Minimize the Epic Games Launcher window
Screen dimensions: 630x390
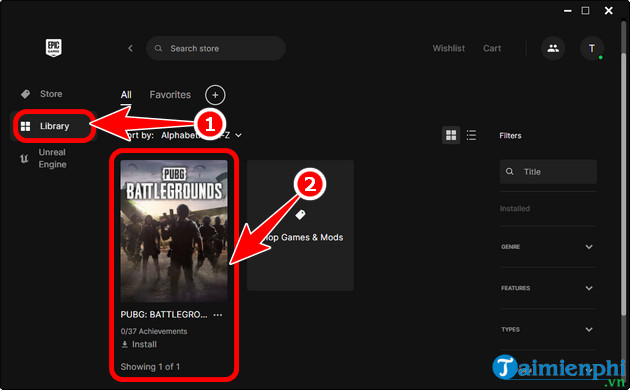(568, 11)
